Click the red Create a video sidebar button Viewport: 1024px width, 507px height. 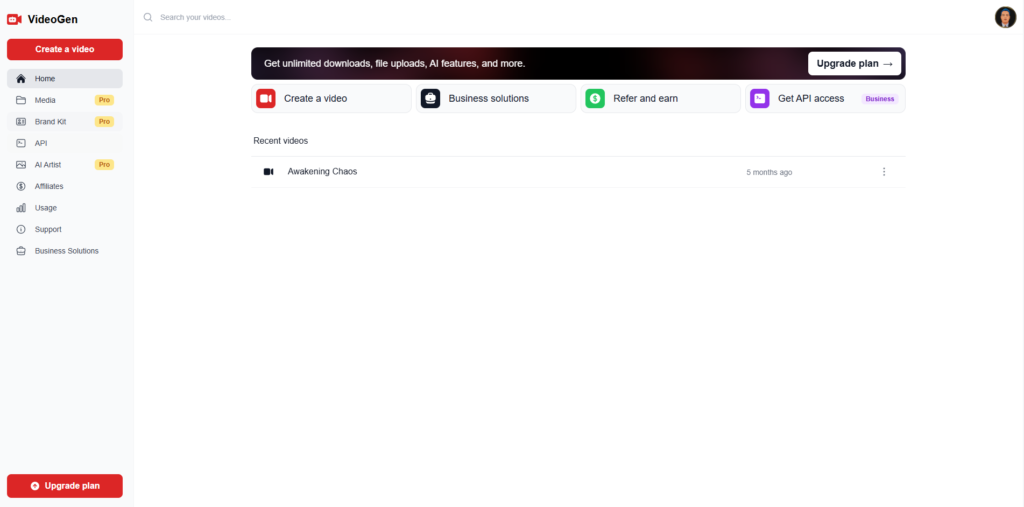(65, 49)
